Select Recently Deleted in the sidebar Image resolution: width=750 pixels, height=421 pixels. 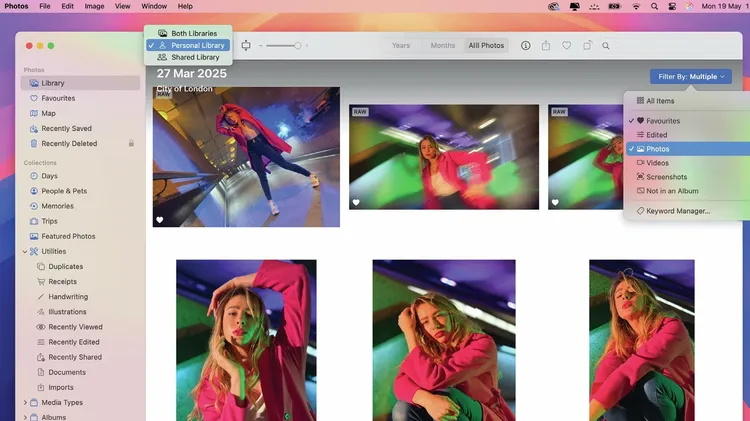click(69, 144)
